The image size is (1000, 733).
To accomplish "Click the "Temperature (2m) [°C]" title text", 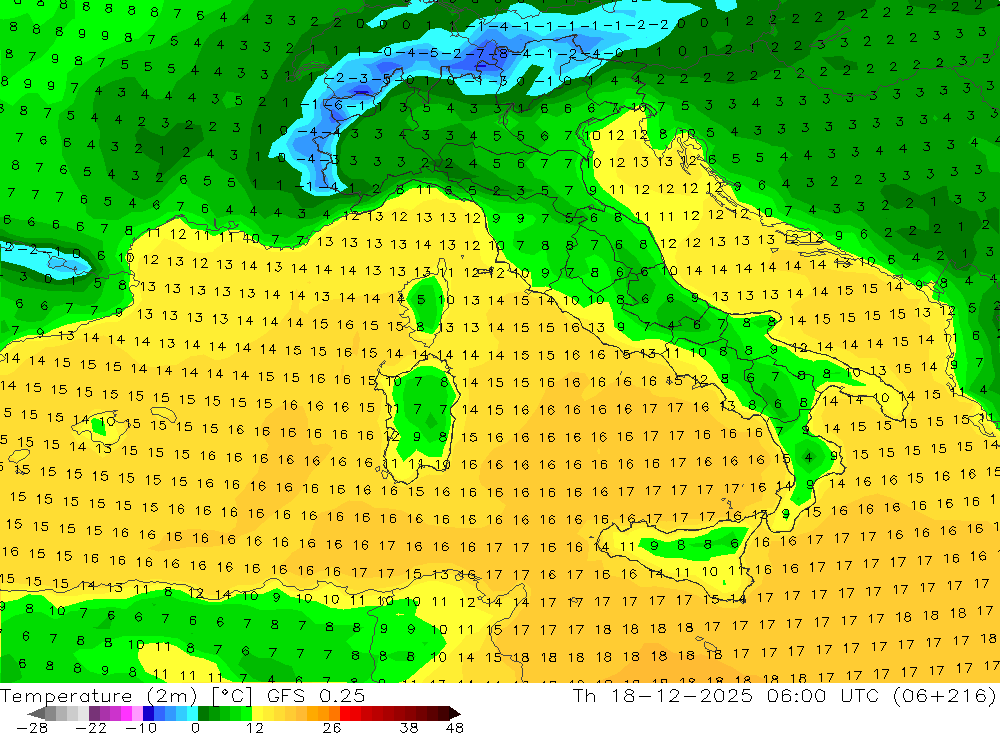I will [x=126, y=695].
